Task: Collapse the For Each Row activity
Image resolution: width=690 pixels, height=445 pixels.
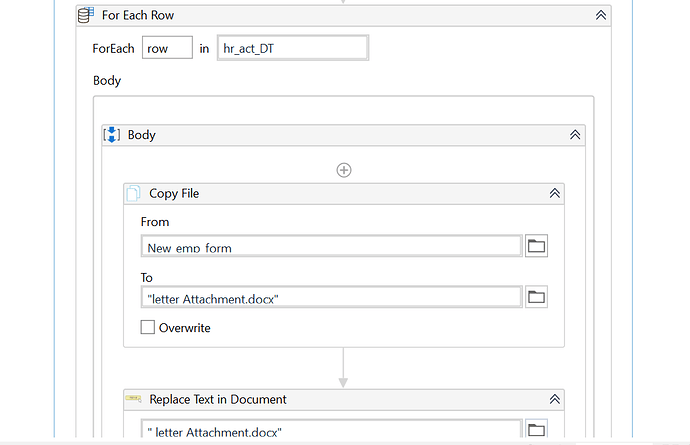Action: pyautogui.click(x=601, y=15)
